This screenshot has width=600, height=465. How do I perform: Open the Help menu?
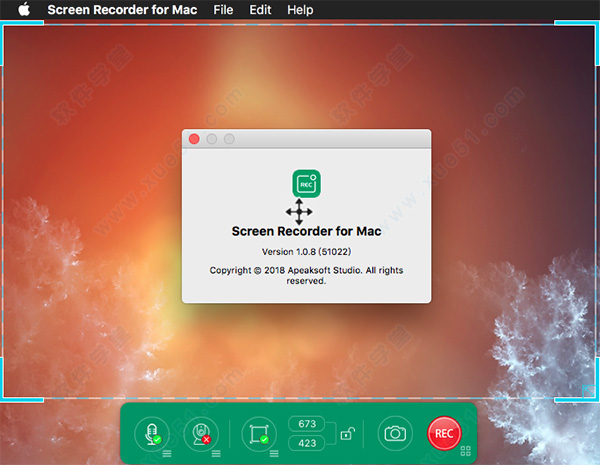click(300, 10)
